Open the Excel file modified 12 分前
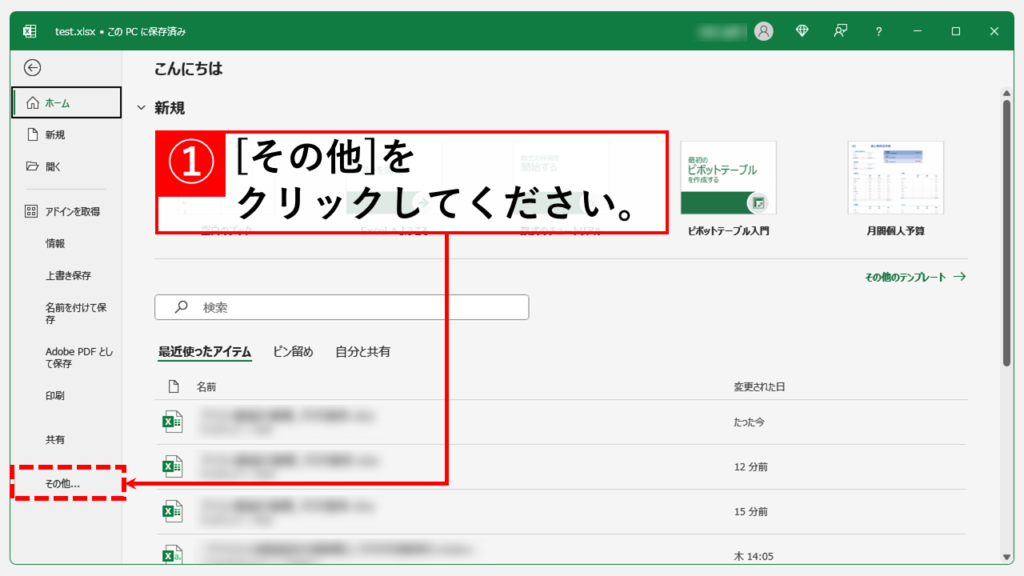Image resolution: width=1024 pixels, height=576 pixels. 290,466
